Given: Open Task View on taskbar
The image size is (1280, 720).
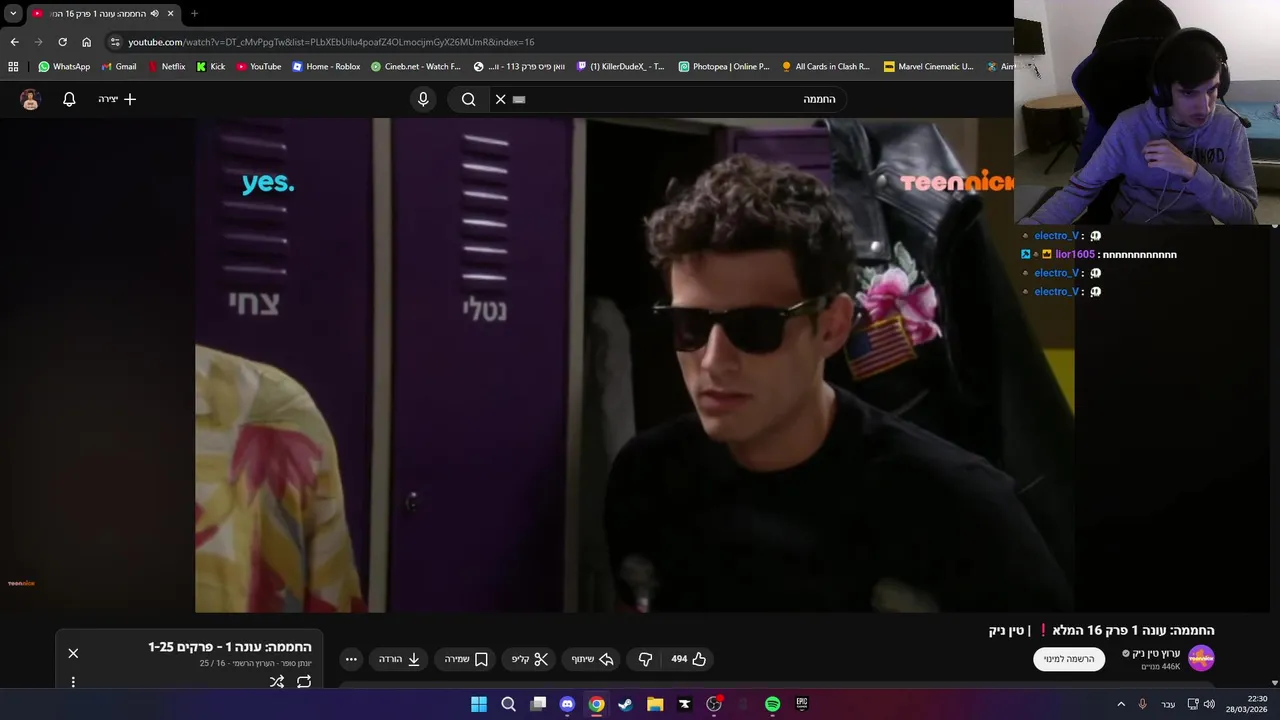Looking at the screenshot, I should (538, 704).
